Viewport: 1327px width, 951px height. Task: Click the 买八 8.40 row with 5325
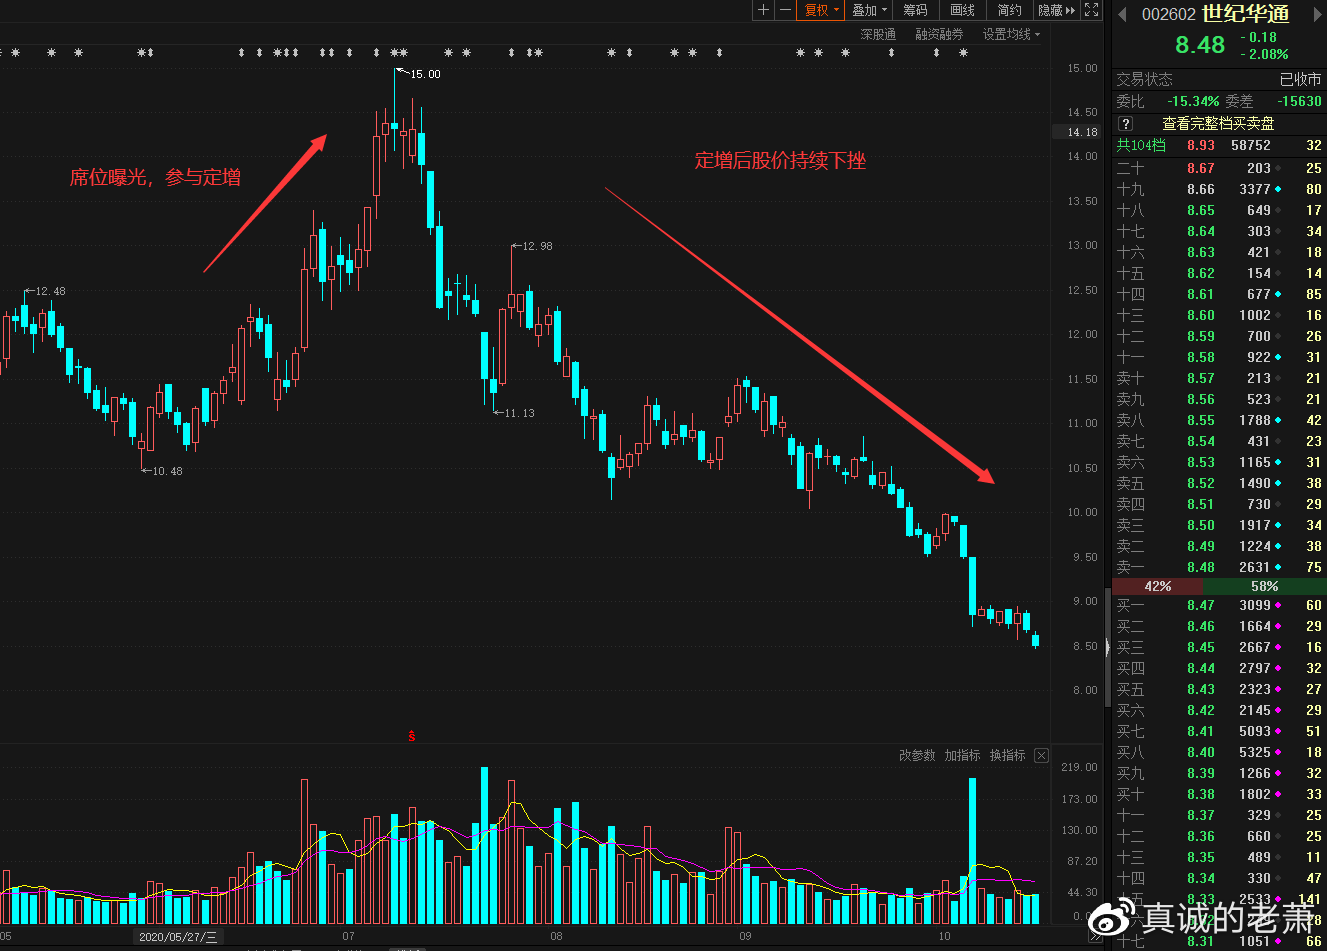[1219, 752]
